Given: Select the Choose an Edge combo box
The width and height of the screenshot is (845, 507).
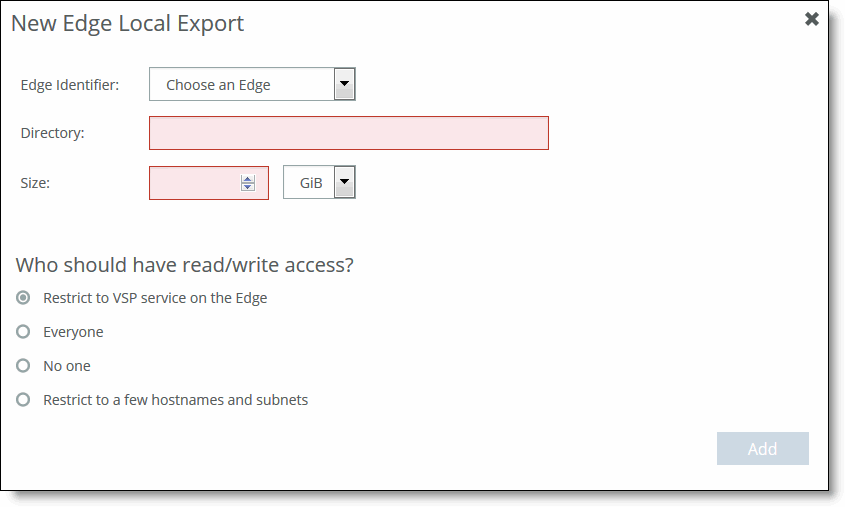Looking at the screenshot, I should coord(252,84).
